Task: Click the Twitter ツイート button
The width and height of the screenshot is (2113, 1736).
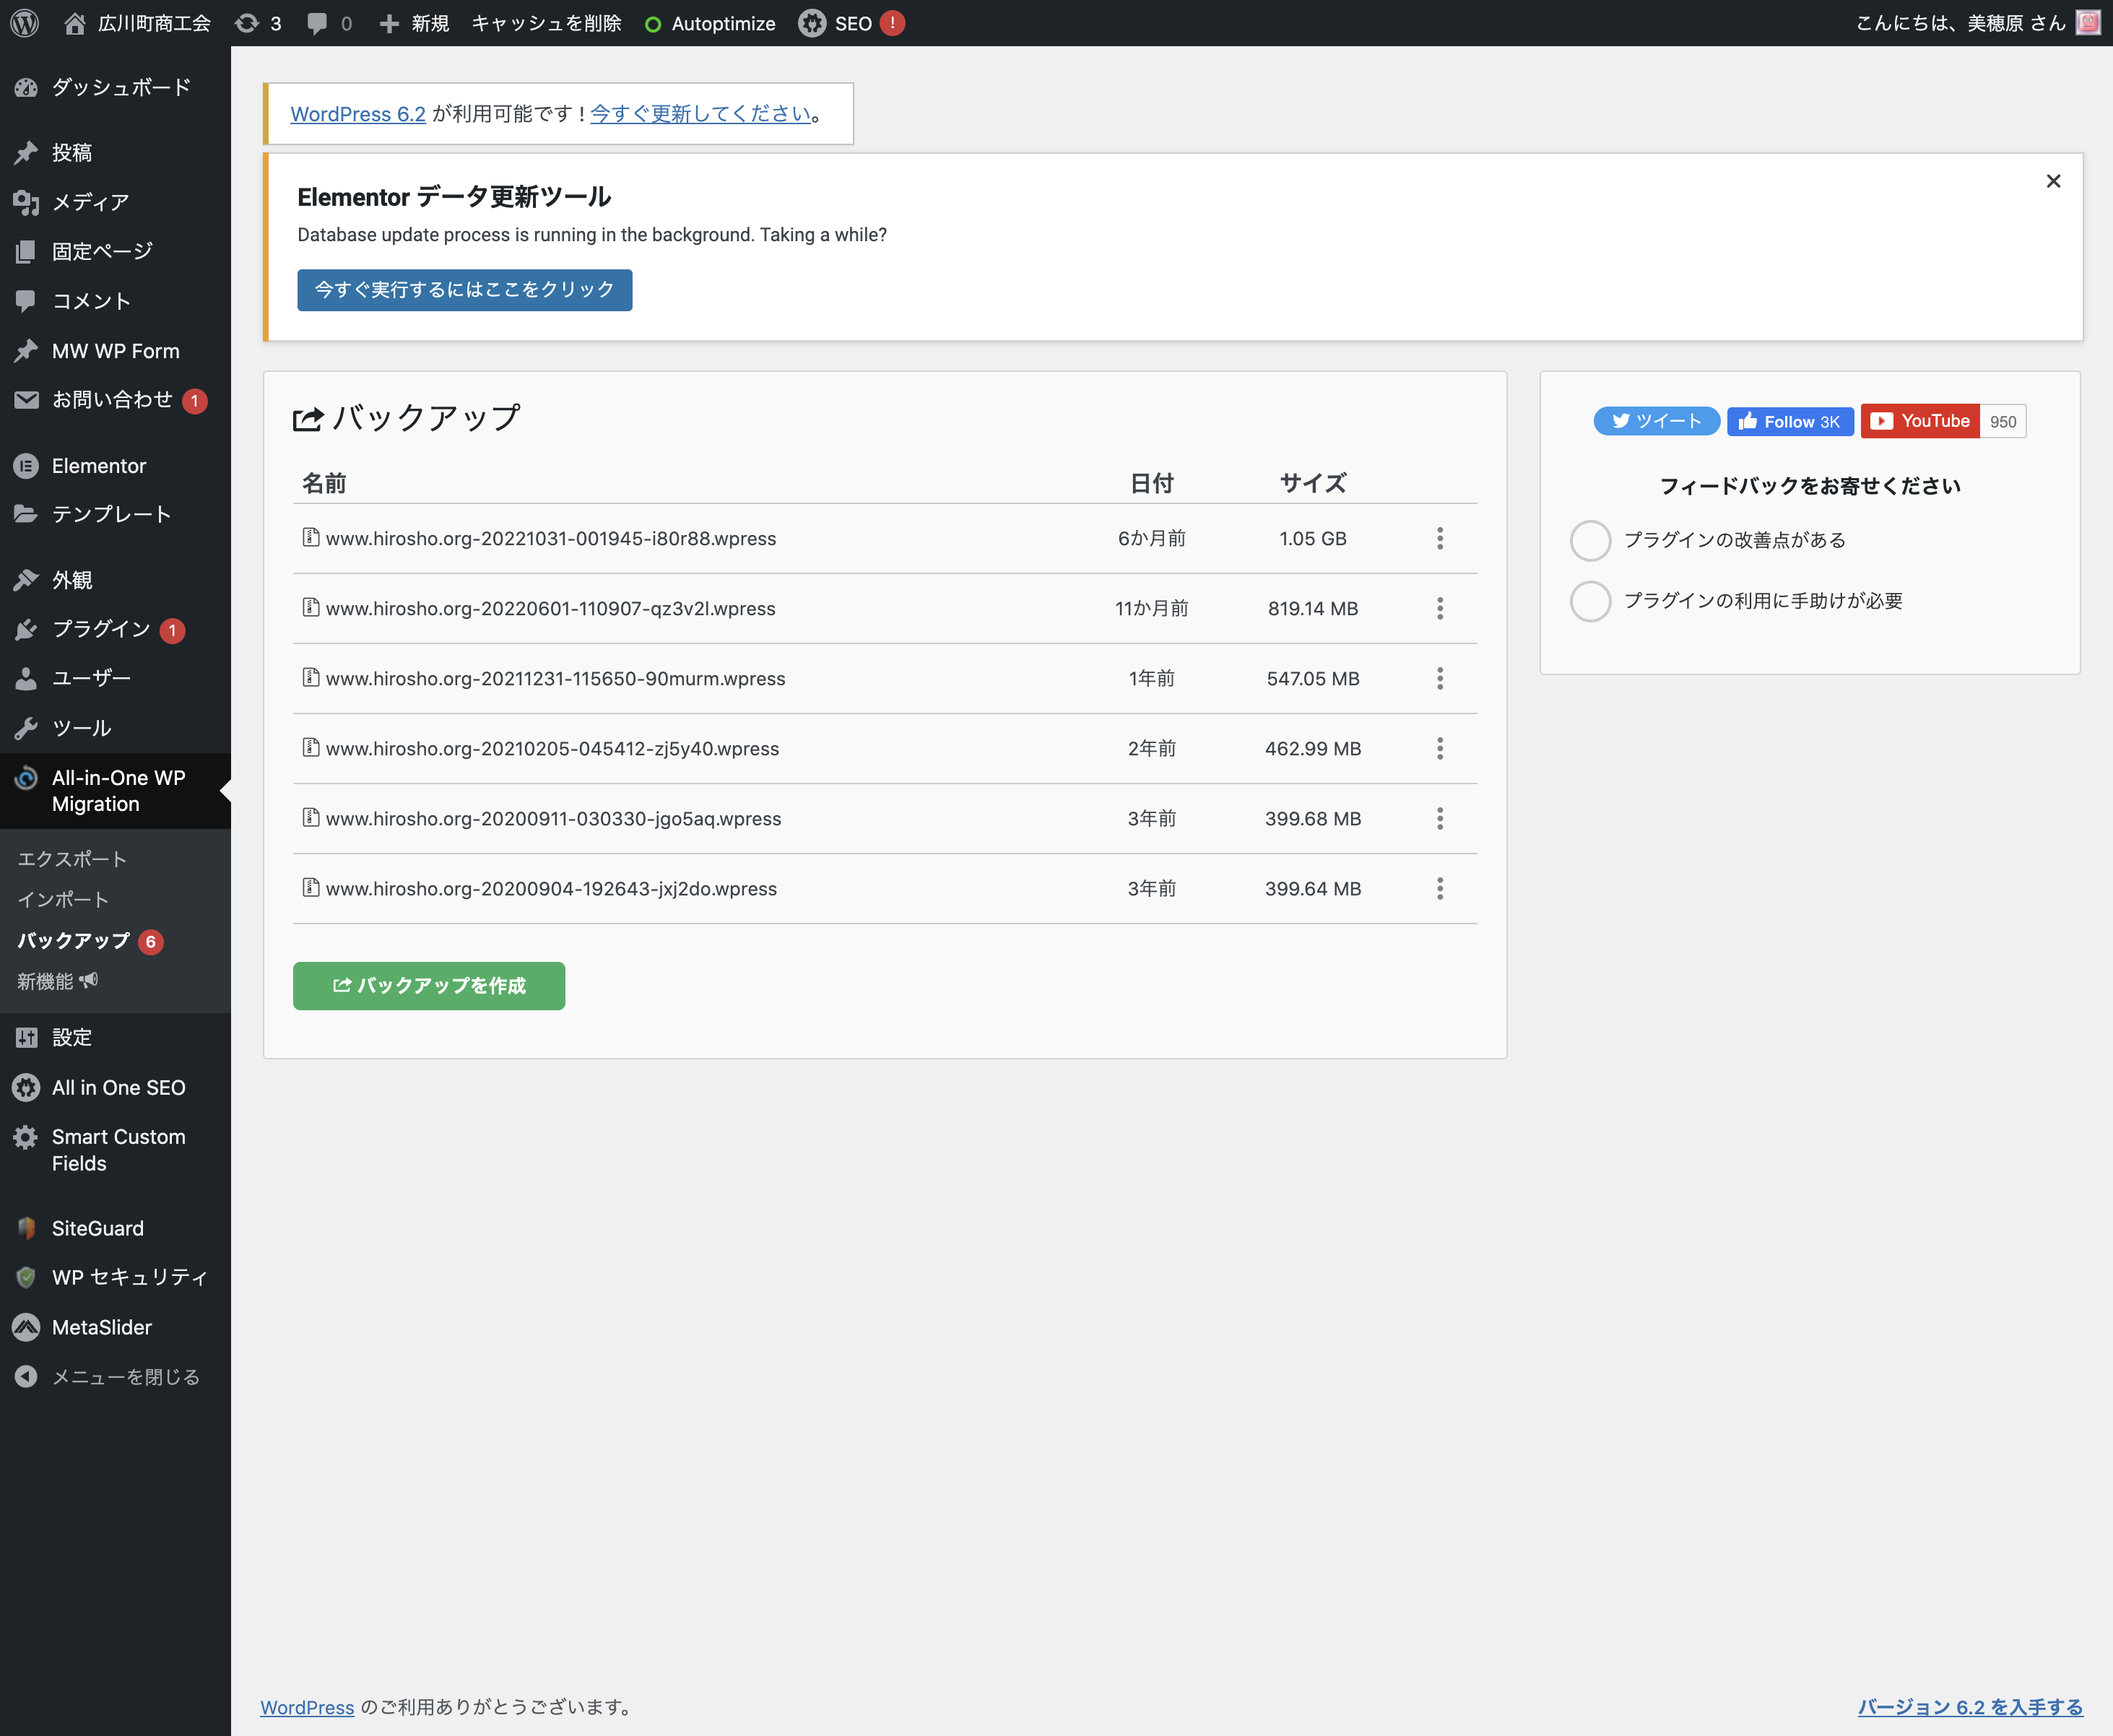Action: click(1656, 421)
